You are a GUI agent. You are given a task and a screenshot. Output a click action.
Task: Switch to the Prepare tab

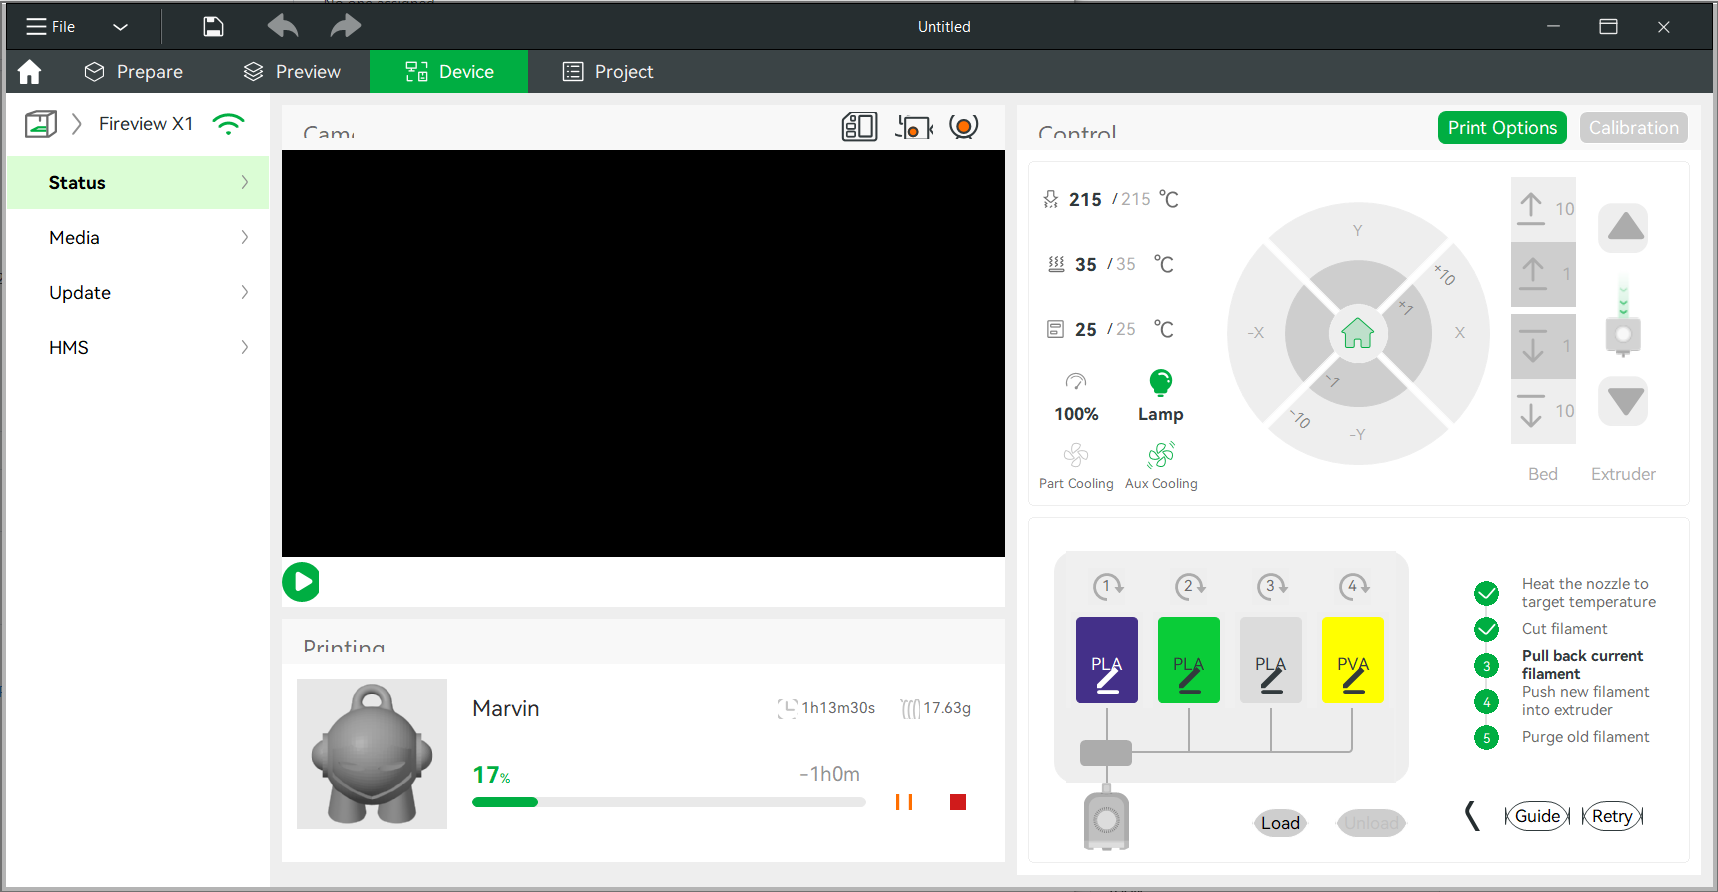pyautogui.click(x=134, y=72)
